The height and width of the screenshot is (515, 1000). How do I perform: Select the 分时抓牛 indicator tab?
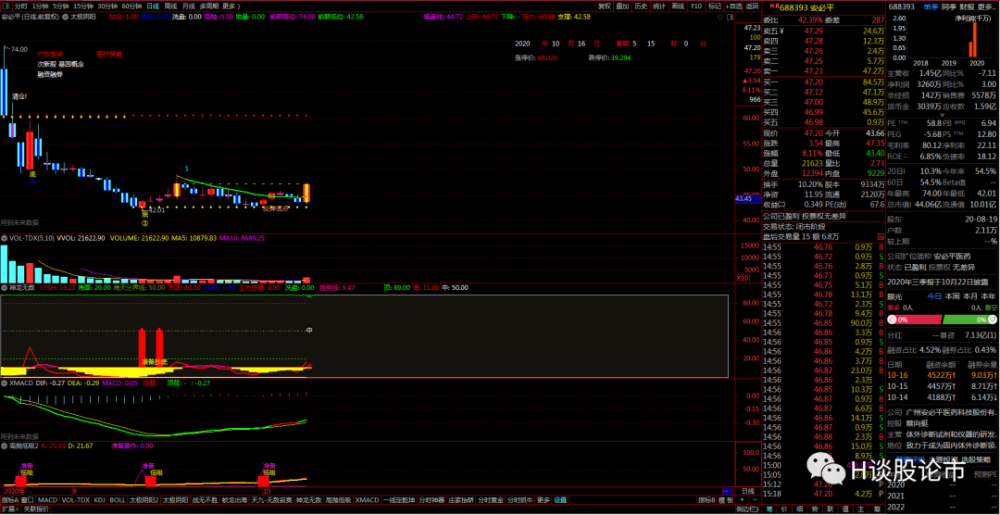point(521,500)
